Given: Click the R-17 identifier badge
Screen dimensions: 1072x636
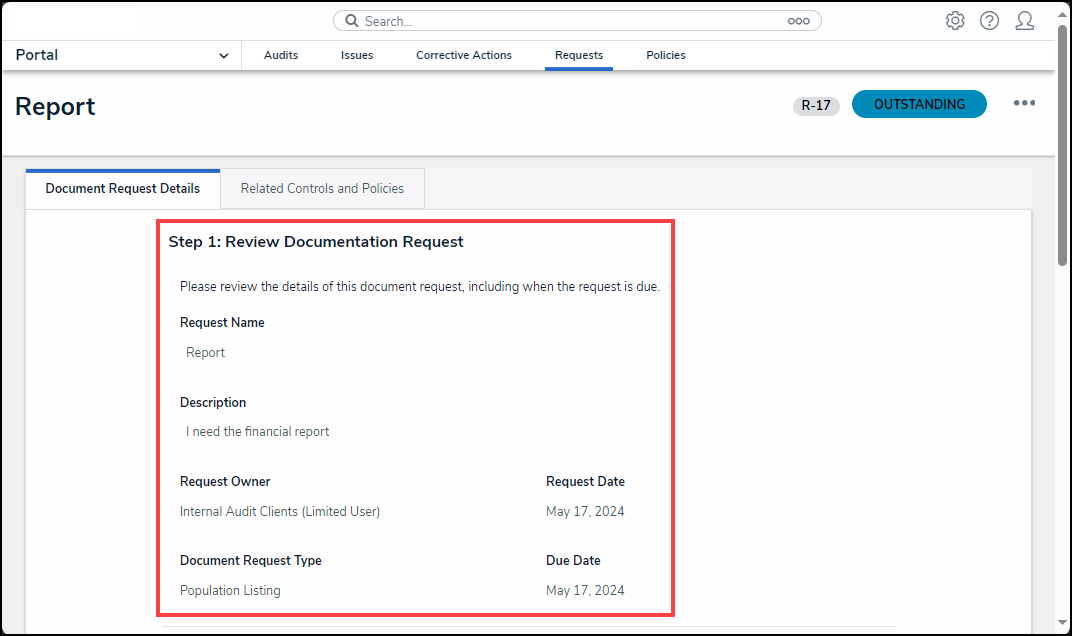Looking at the screenshot, I should coord(816,106).
